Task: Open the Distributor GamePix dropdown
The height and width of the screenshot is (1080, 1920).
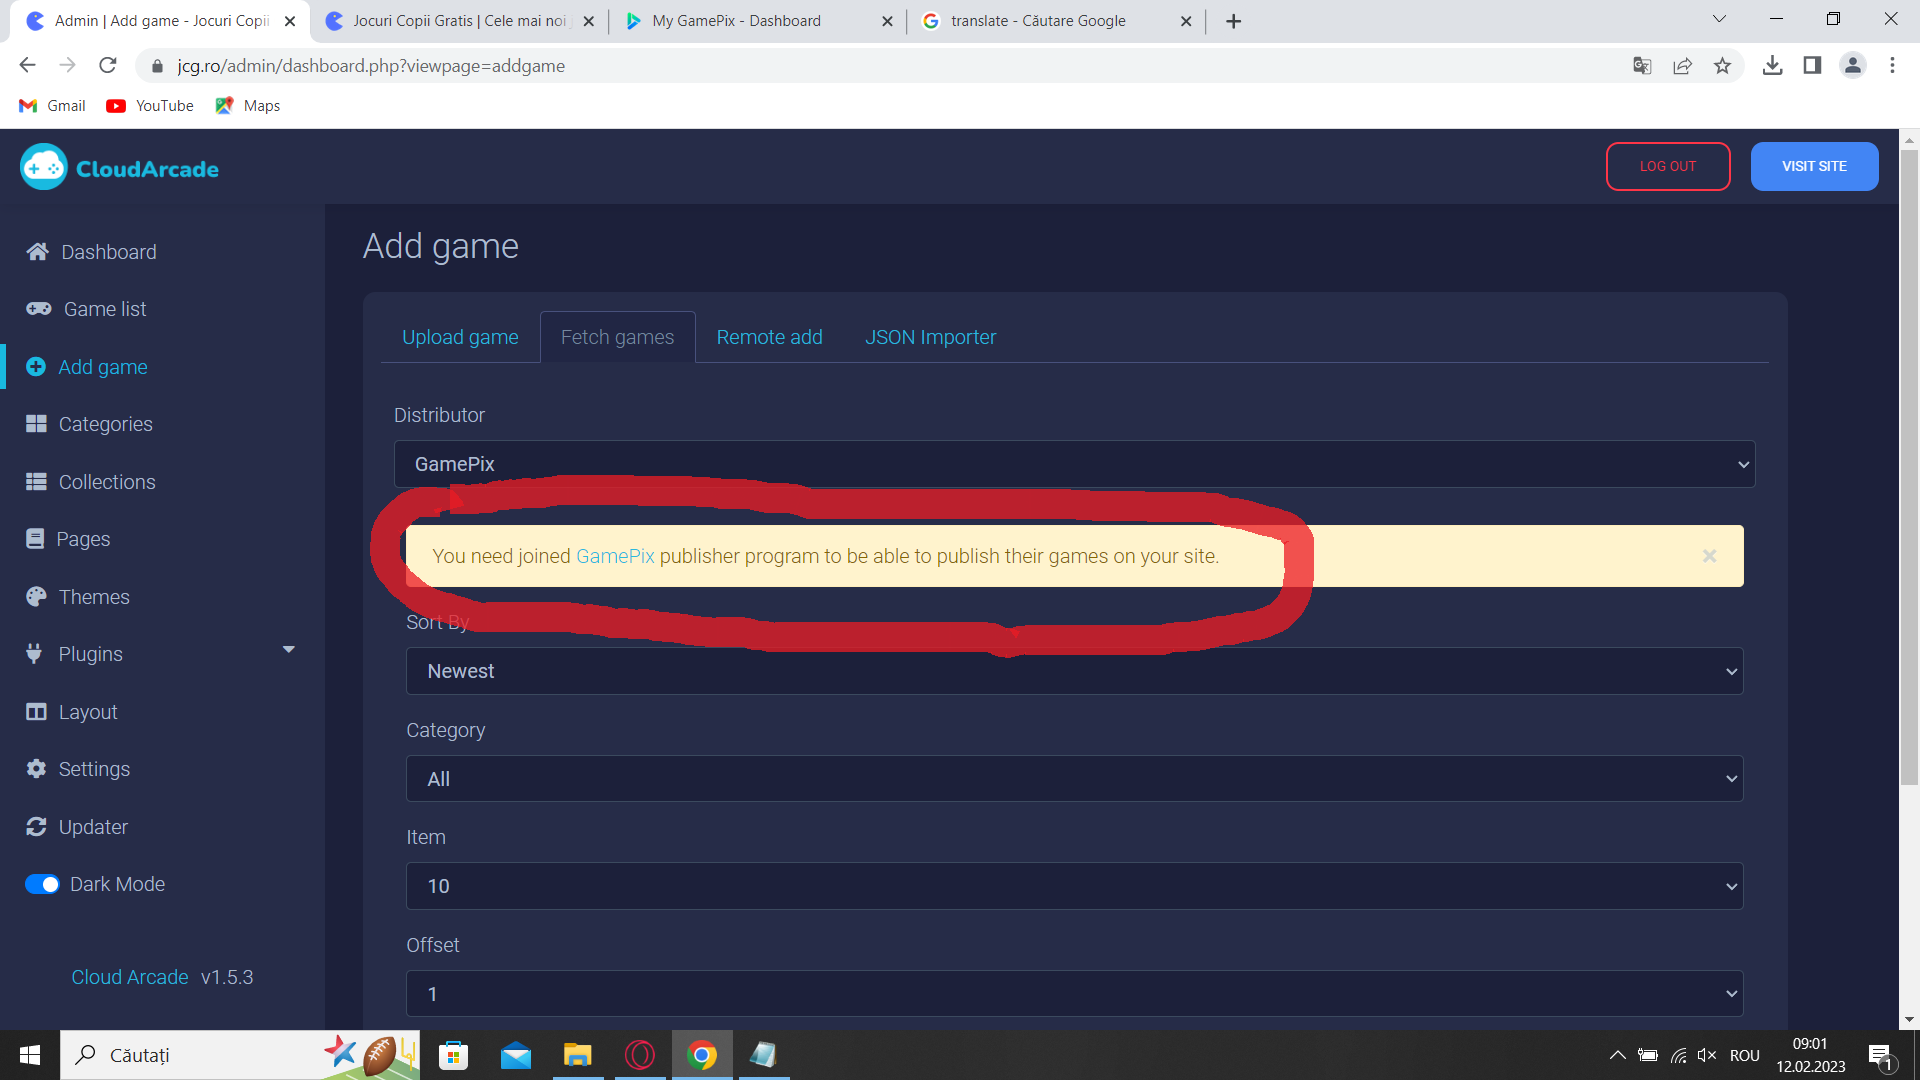Action: 1074,464
